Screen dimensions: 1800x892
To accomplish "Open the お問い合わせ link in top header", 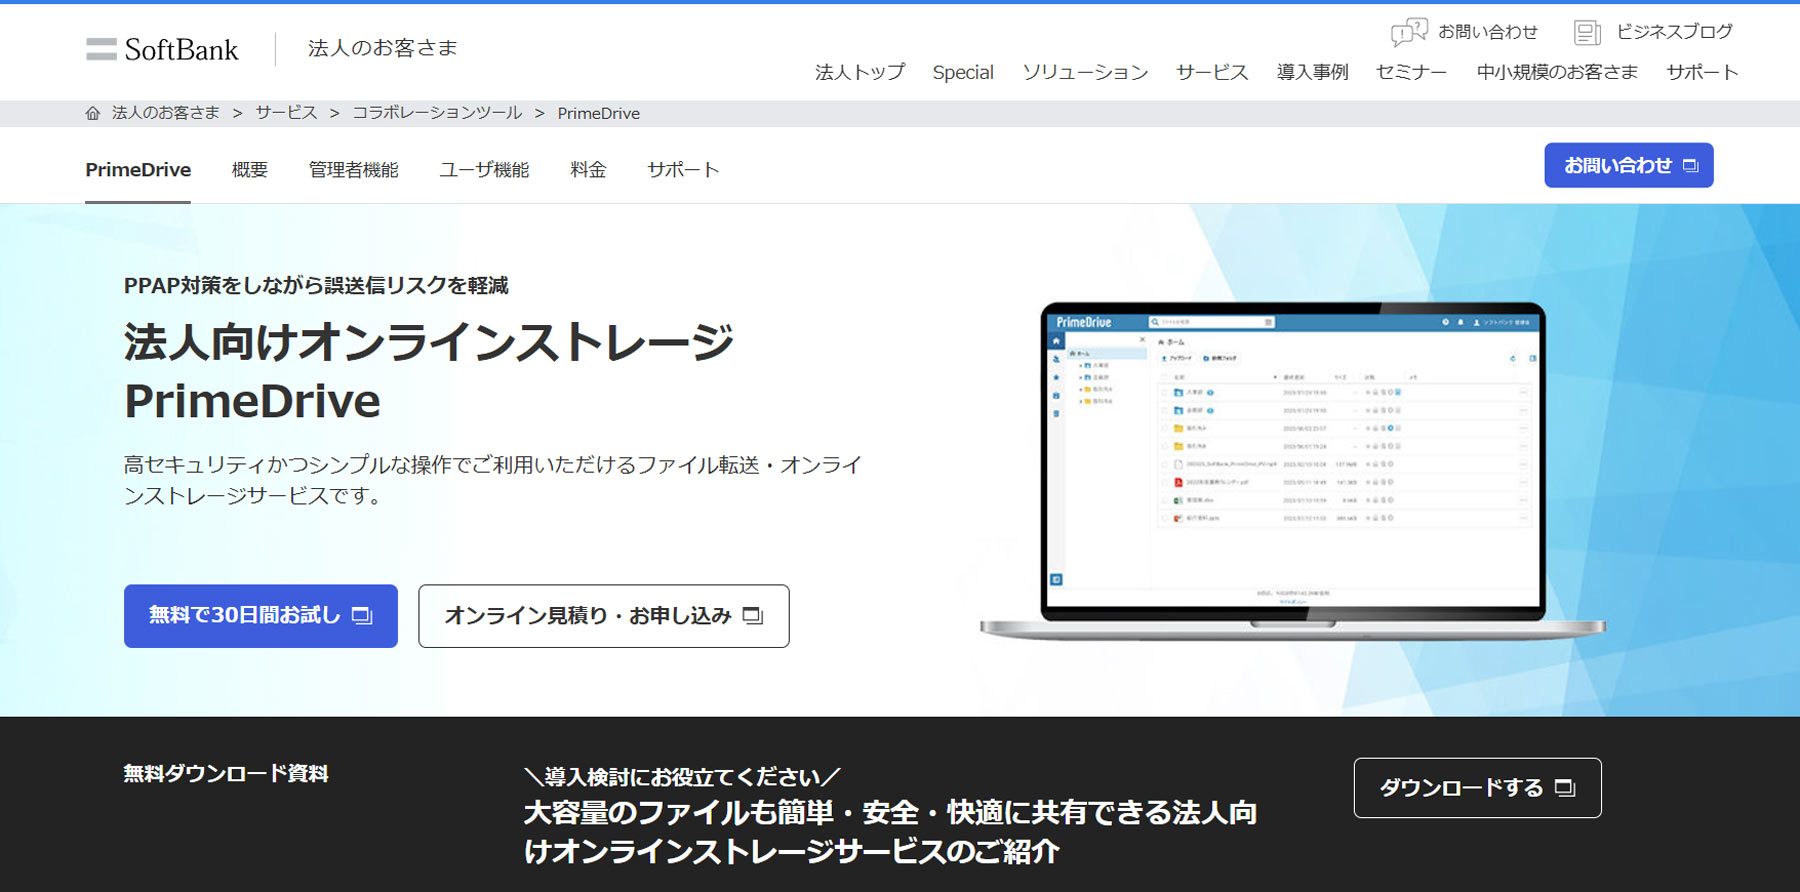I will [x=1487, y=32].
